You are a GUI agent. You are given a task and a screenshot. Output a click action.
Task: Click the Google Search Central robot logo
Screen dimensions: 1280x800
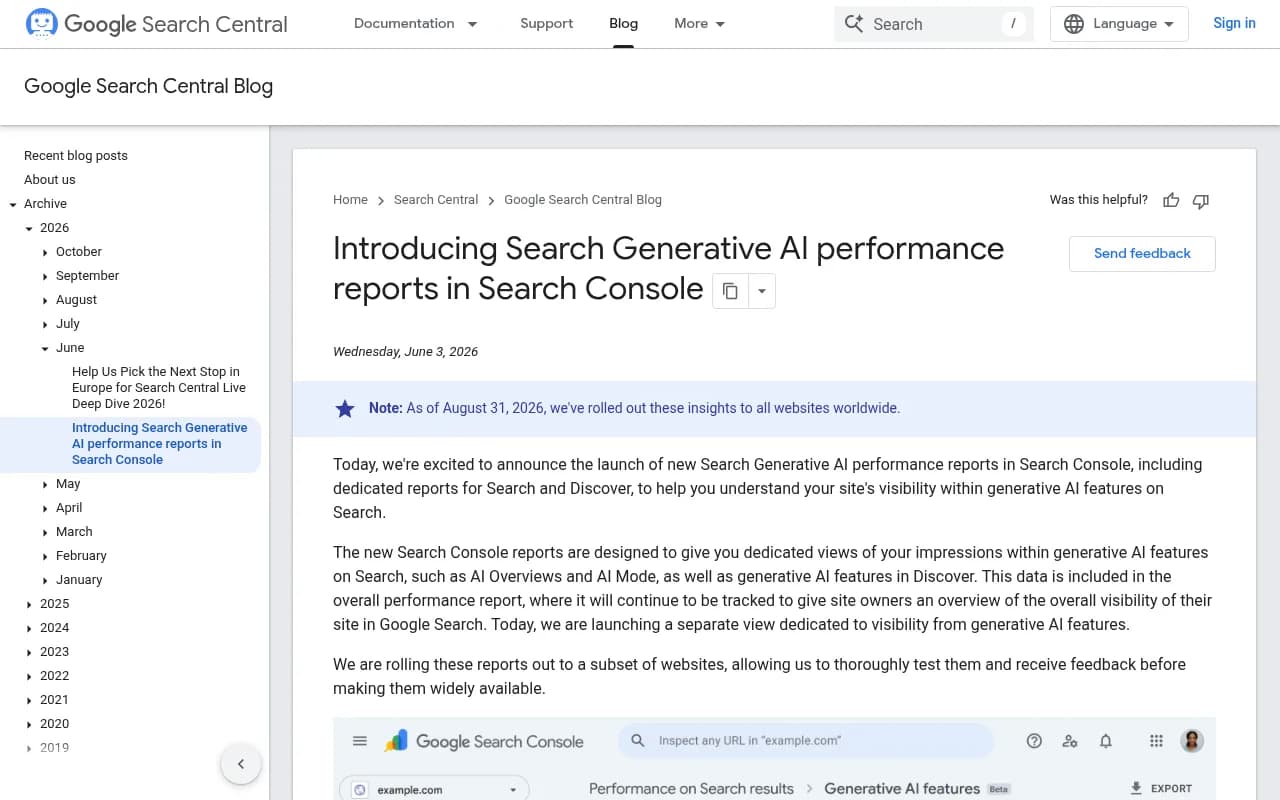point(42,23)
